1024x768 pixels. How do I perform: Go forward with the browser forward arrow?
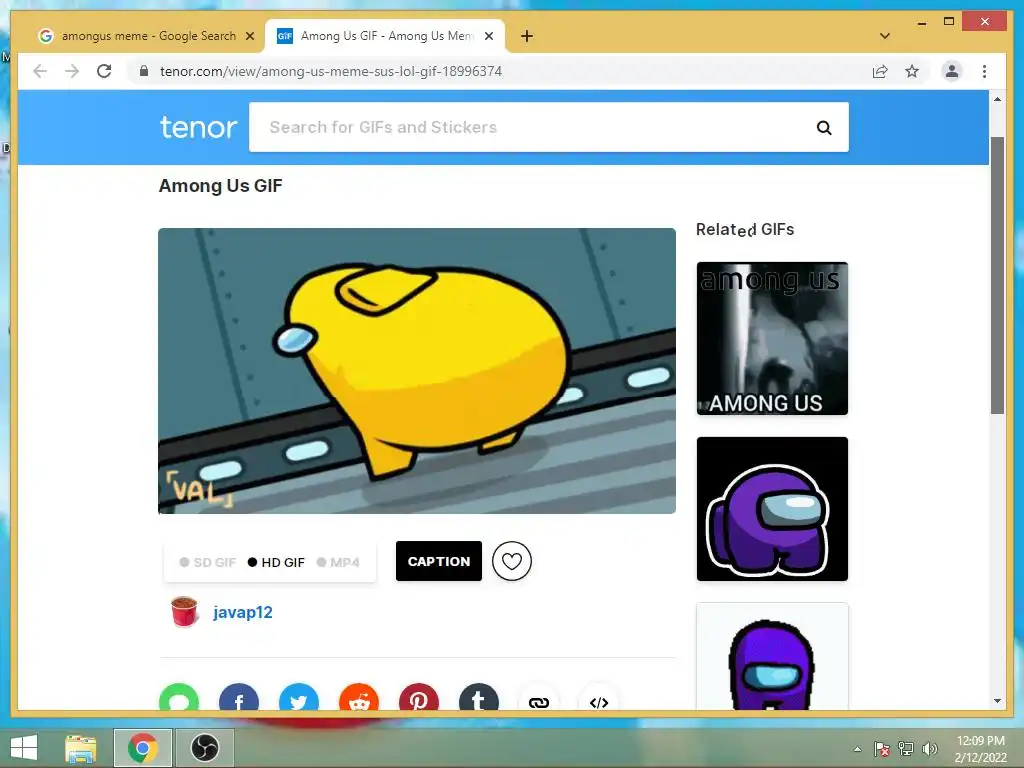[x=72, y=71]
